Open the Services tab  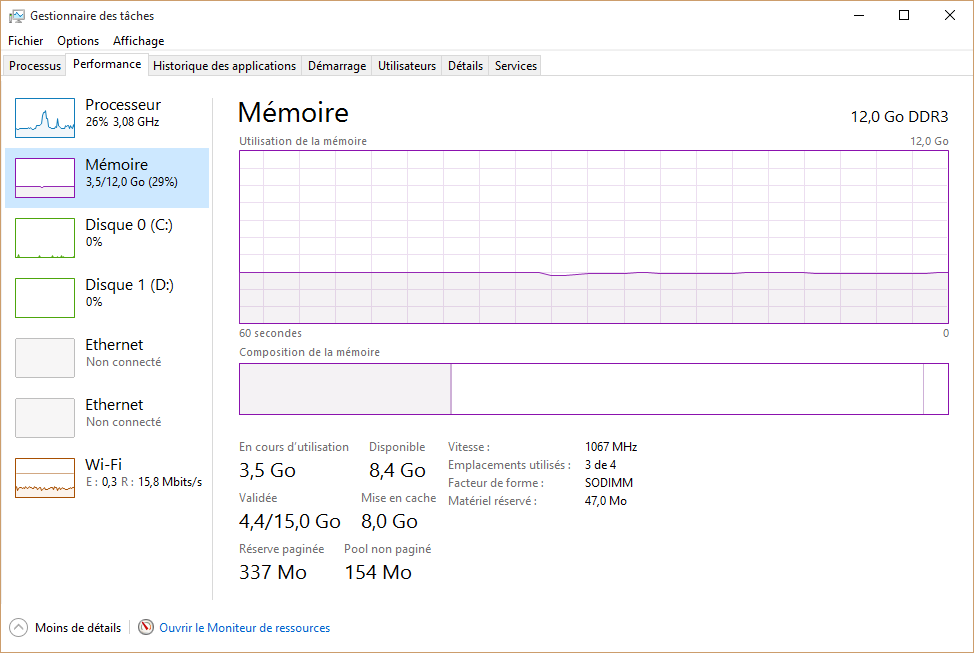pyautogui.click(x=516, y=66)
